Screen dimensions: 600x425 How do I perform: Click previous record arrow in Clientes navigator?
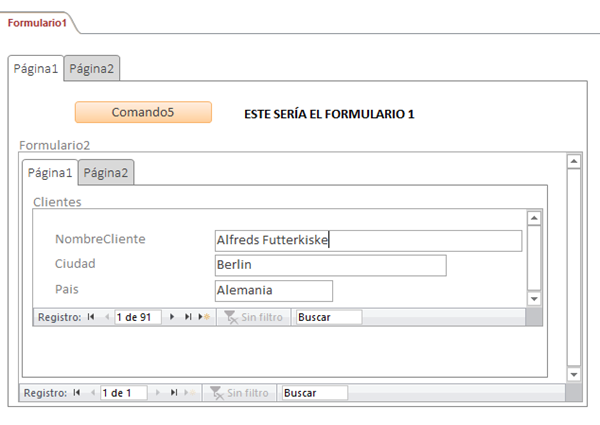(107, 317)
